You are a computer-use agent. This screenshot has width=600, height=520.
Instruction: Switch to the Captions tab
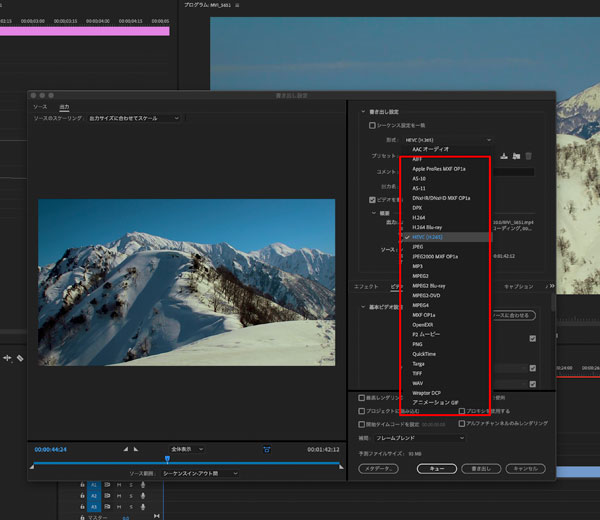tap(518, 287)
